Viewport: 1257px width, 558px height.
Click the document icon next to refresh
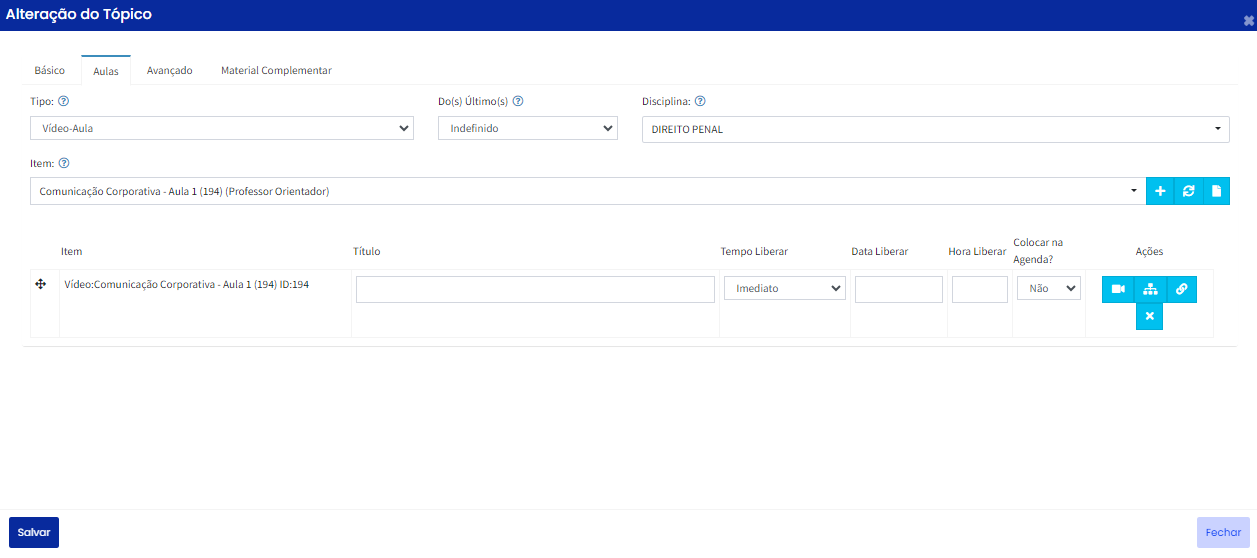tap(1216, 191)
